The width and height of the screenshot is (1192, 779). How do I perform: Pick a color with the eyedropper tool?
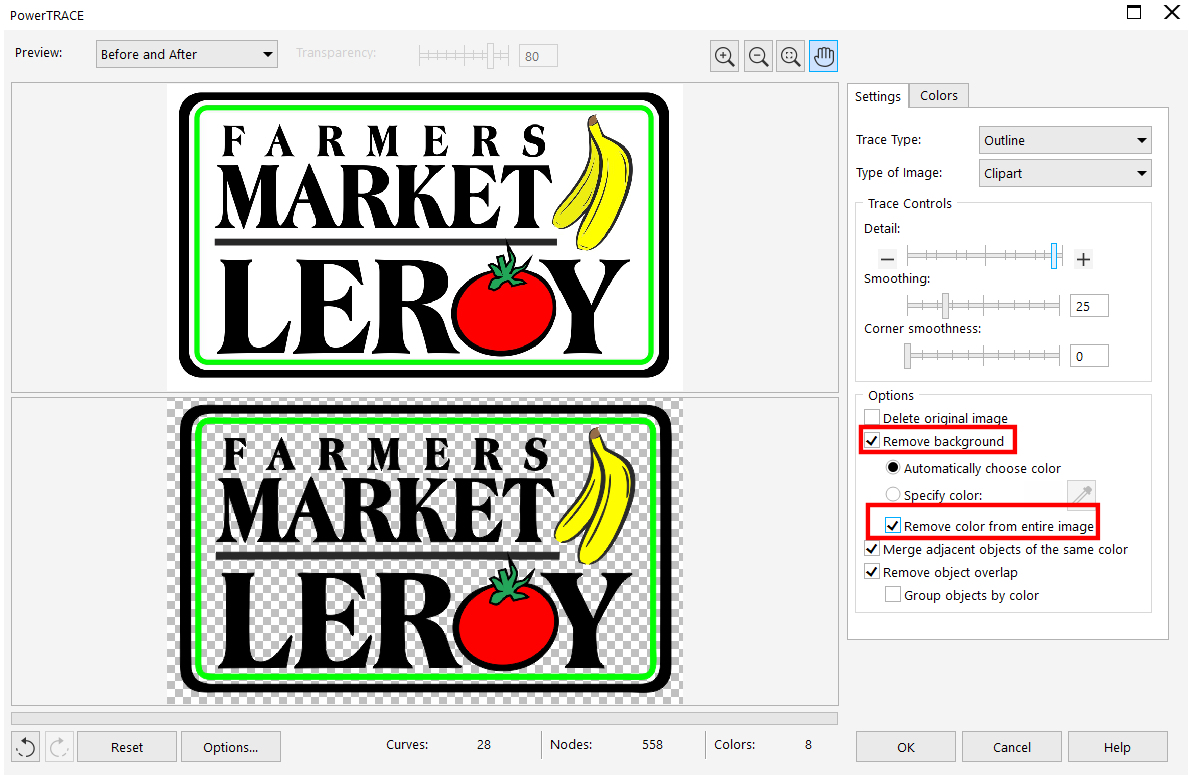click(x=1081, y=495)
